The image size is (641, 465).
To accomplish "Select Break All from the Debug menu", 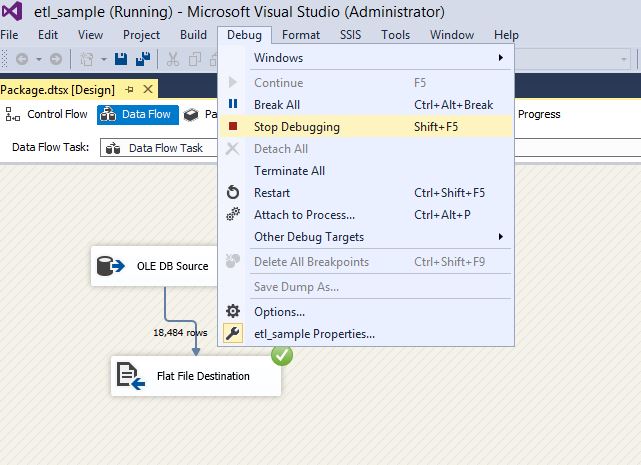I will [276, 105].
